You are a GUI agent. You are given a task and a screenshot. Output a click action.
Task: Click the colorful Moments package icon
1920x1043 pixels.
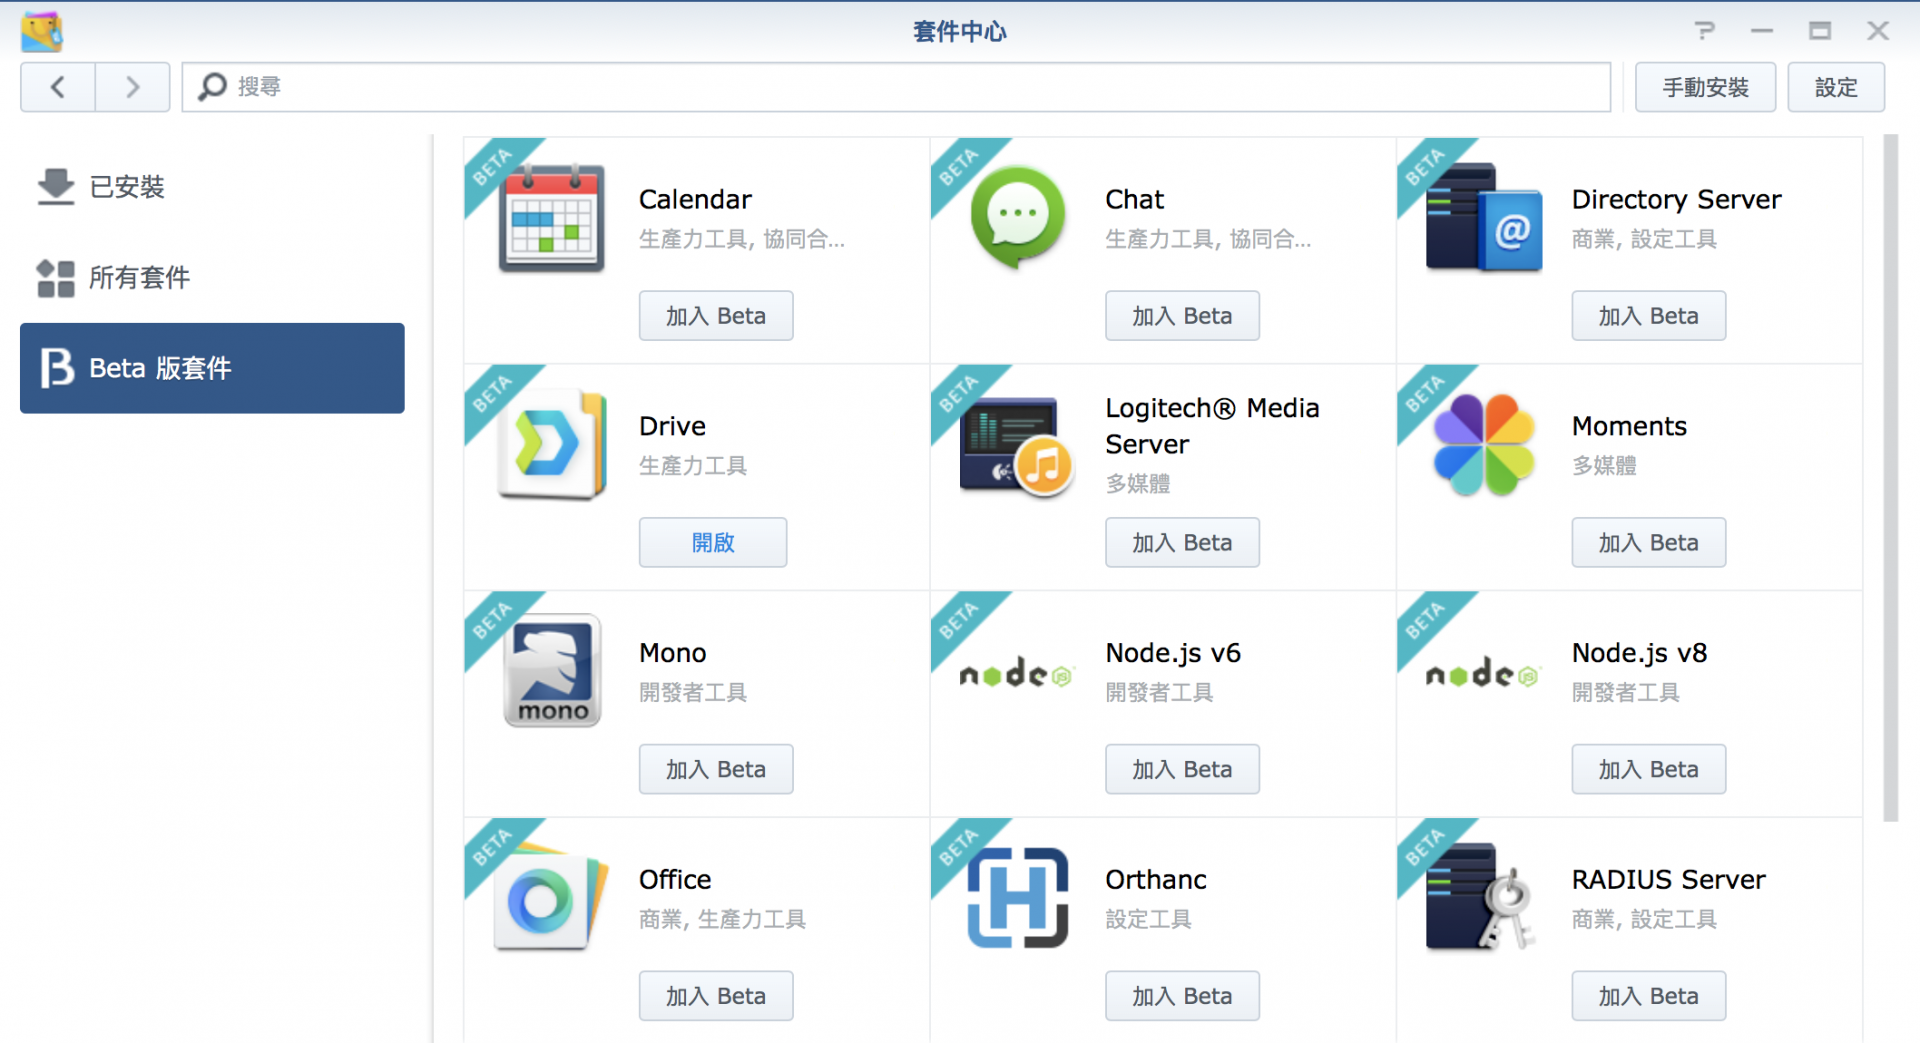(x=1484, y=445)
